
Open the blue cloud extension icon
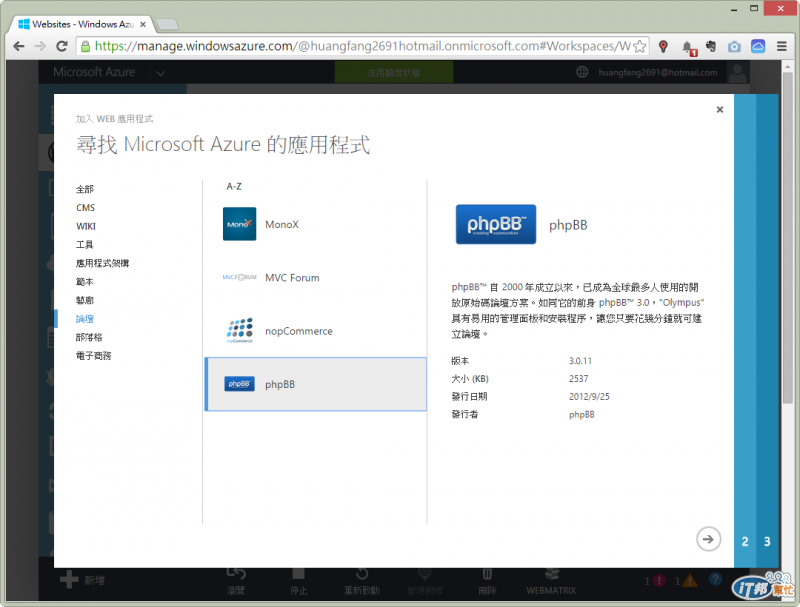pyautogui.click(x=758, y=46)
